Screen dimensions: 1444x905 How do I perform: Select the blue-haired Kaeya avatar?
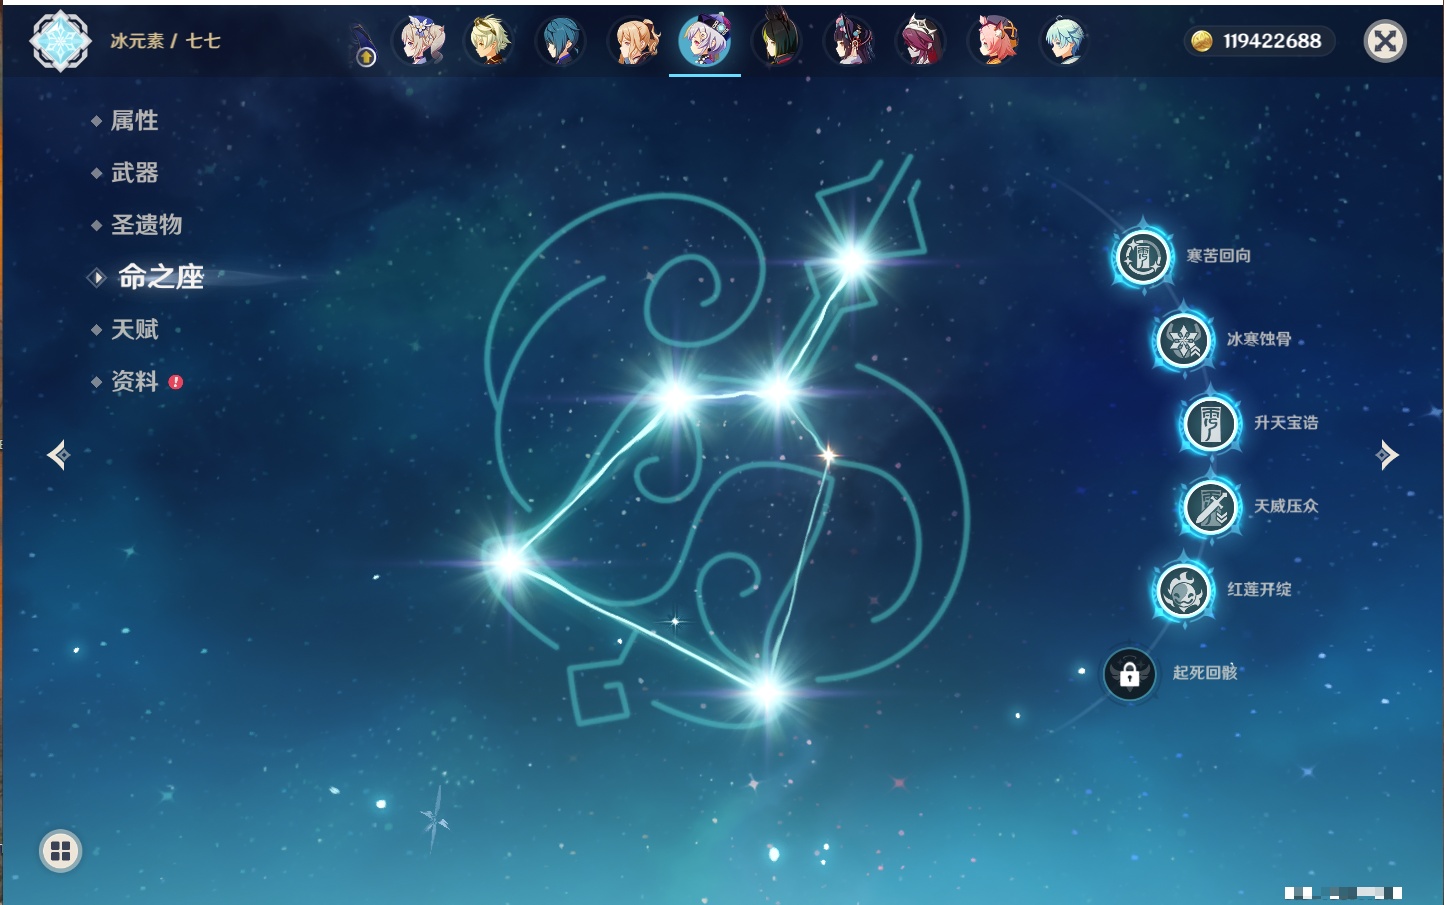click(x=562, y=41)
